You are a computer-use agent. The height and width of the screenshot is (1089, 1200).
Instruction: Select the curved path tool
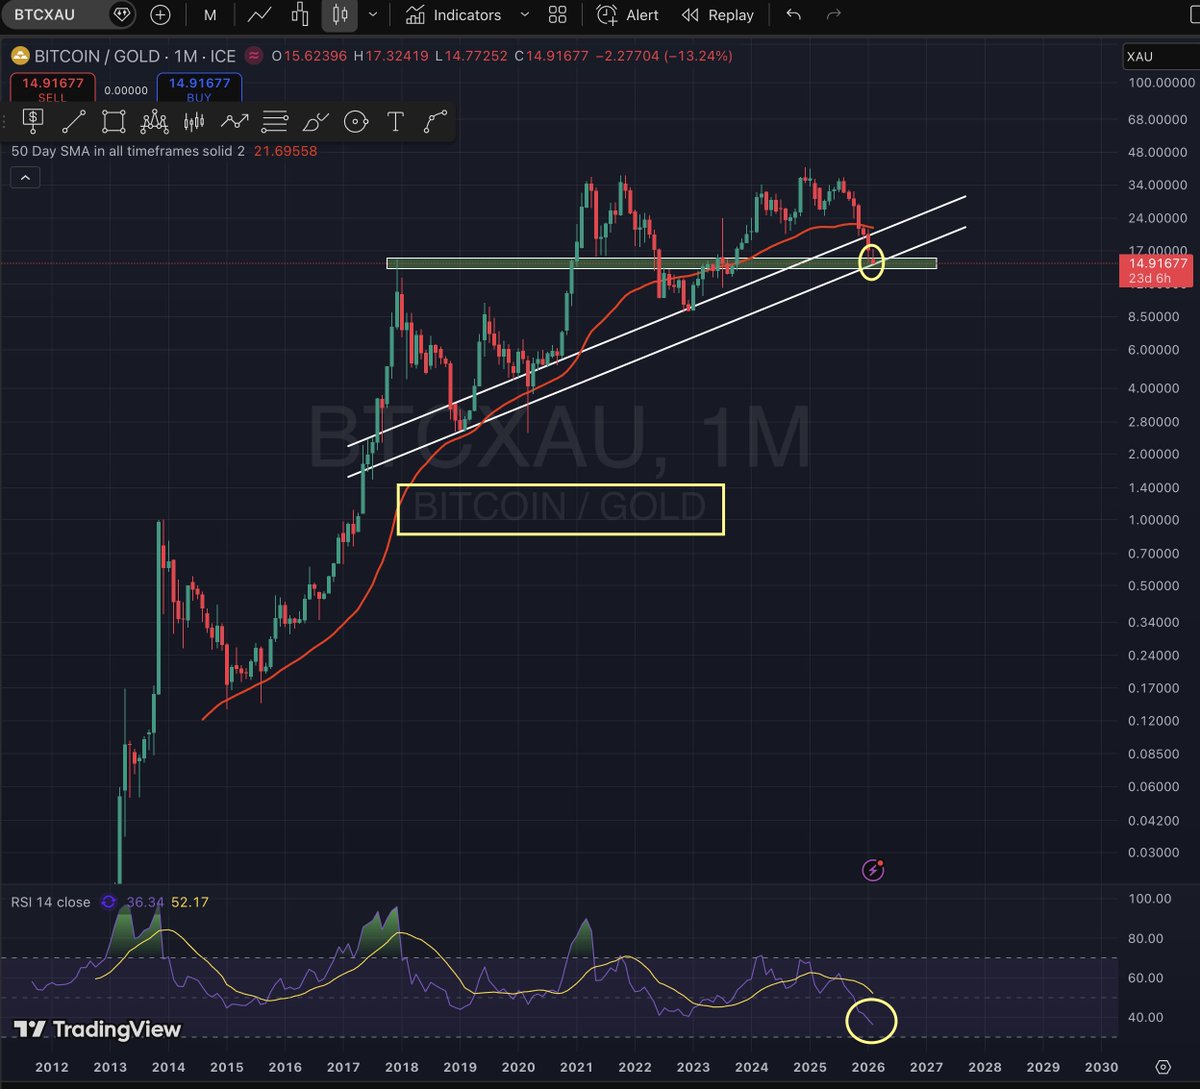point(435,122)
